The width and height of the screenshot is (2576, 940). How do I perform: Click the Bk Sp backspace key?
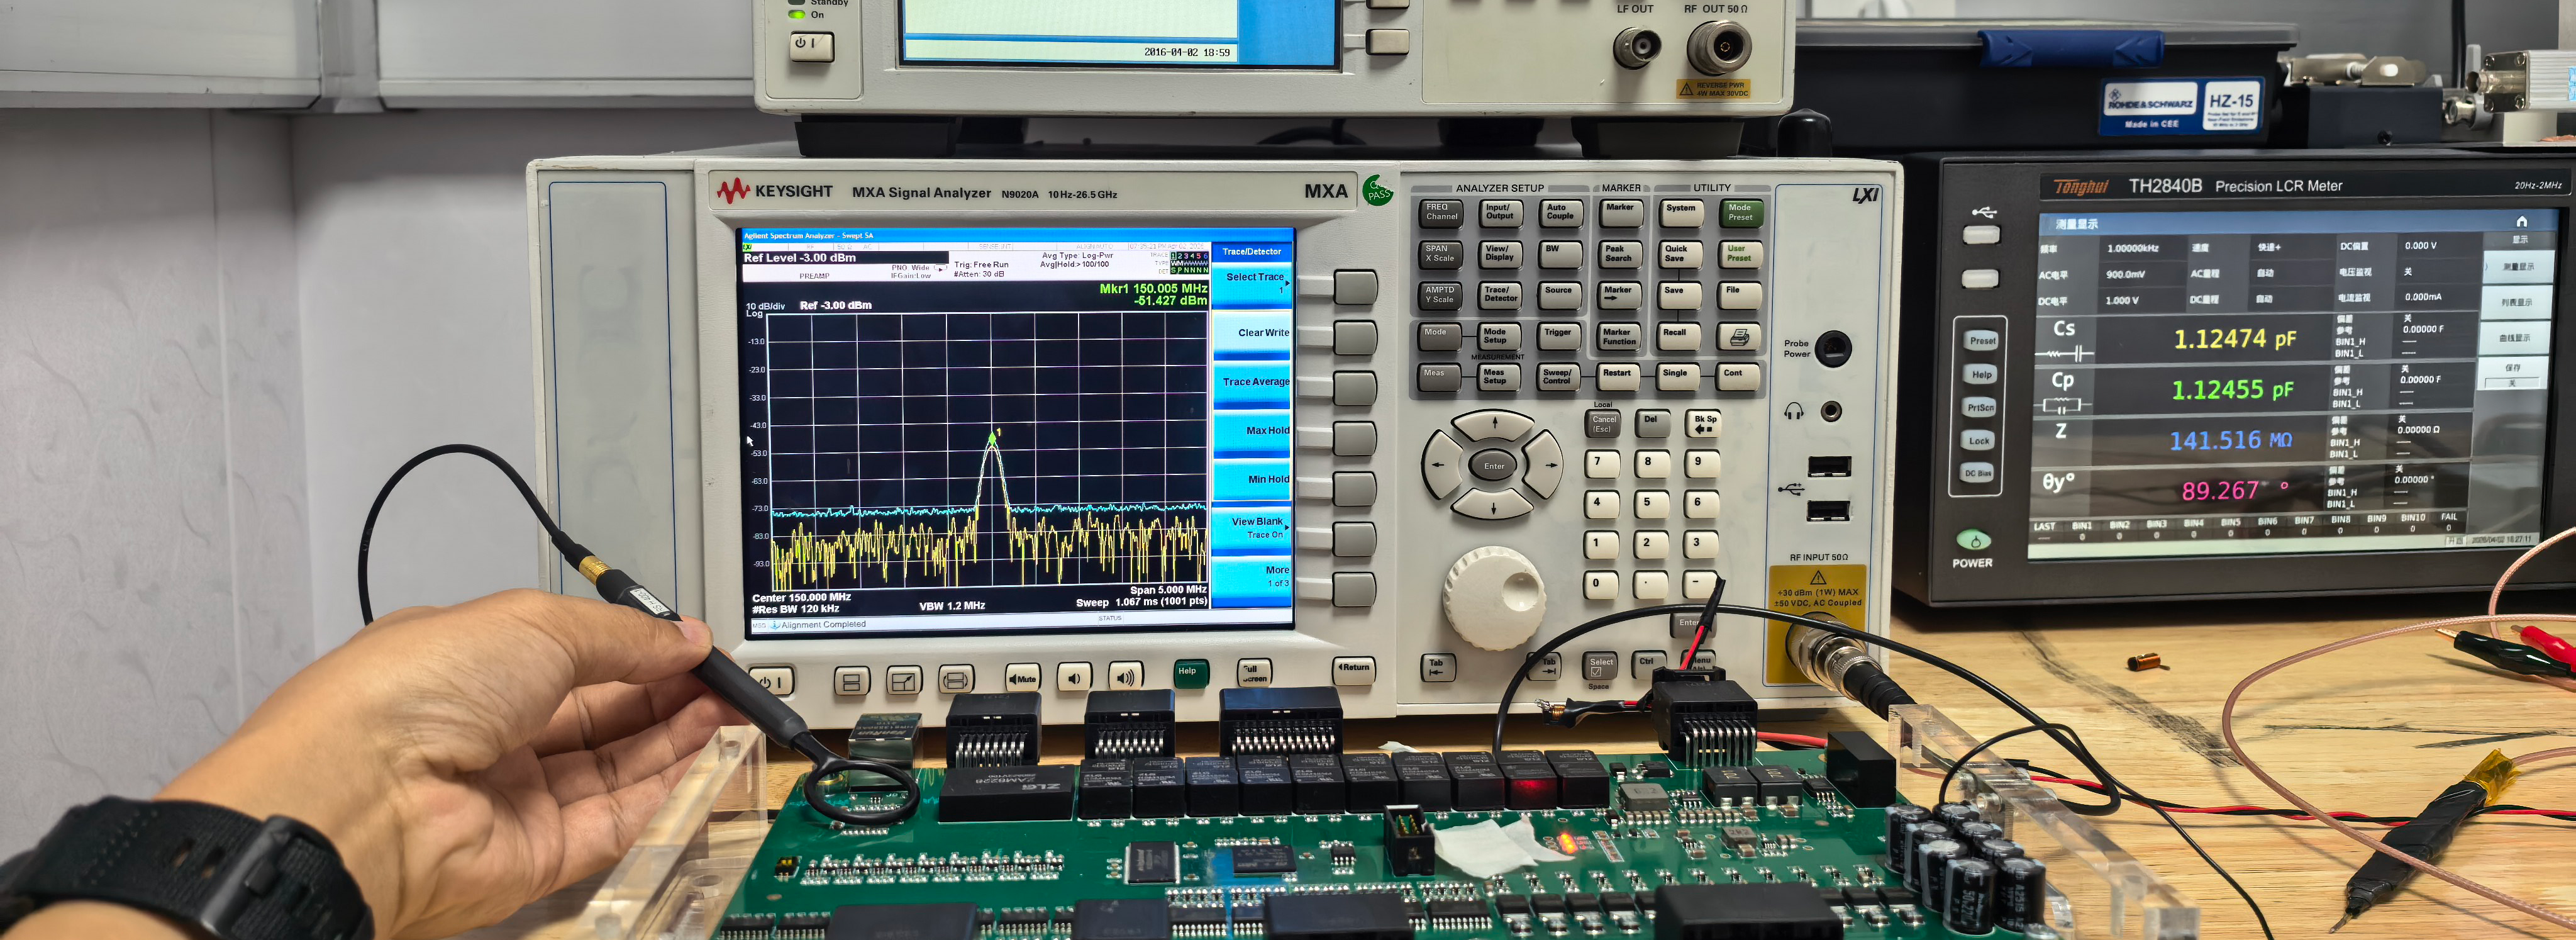[1704, 424]
